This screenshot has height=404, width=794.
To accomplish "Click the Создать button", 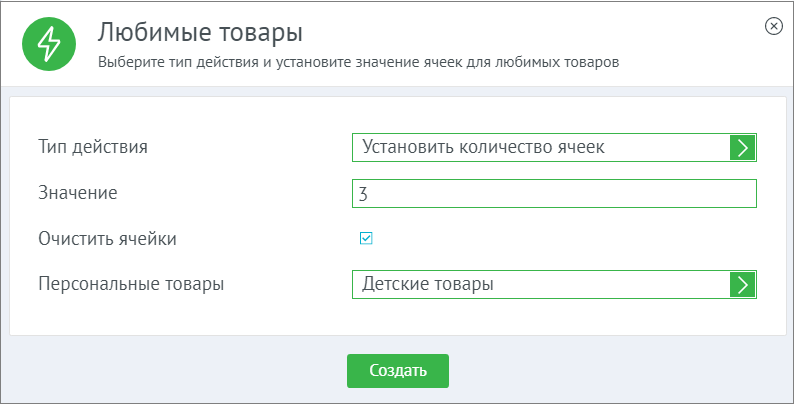I will [x=398, y=371].
